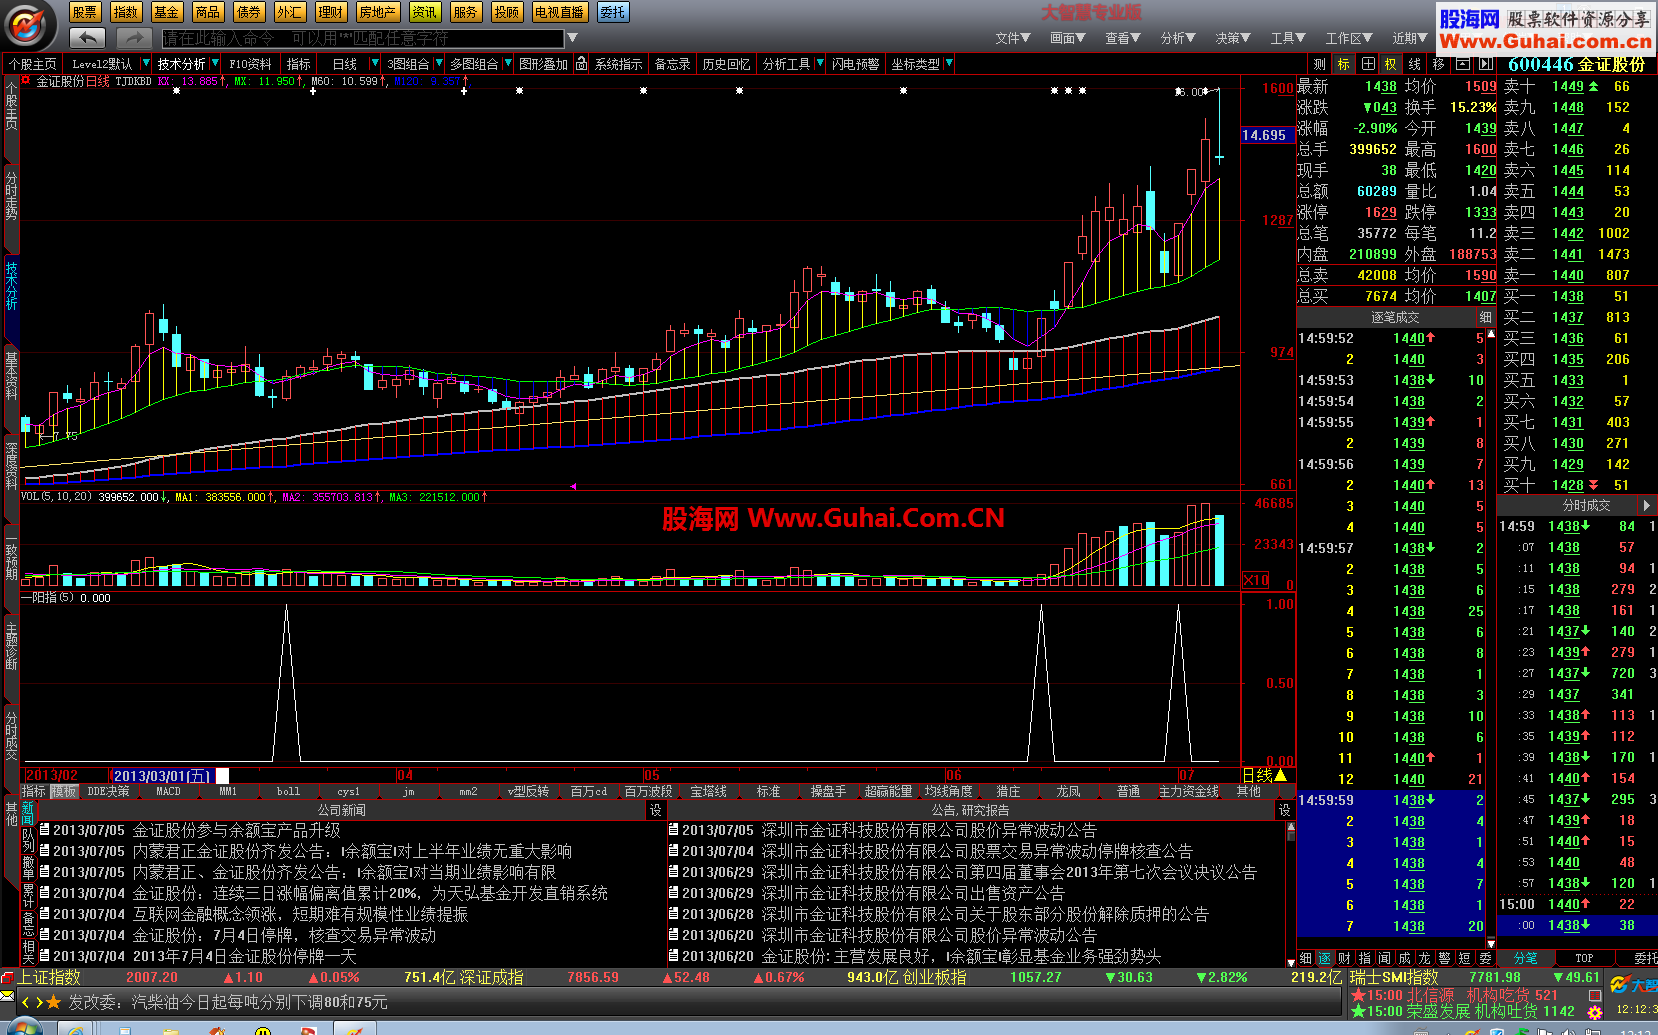The width and height of the screenshot is (1658, 1035).
Task: Open the 查看 menu
Action: (1122, 38)
